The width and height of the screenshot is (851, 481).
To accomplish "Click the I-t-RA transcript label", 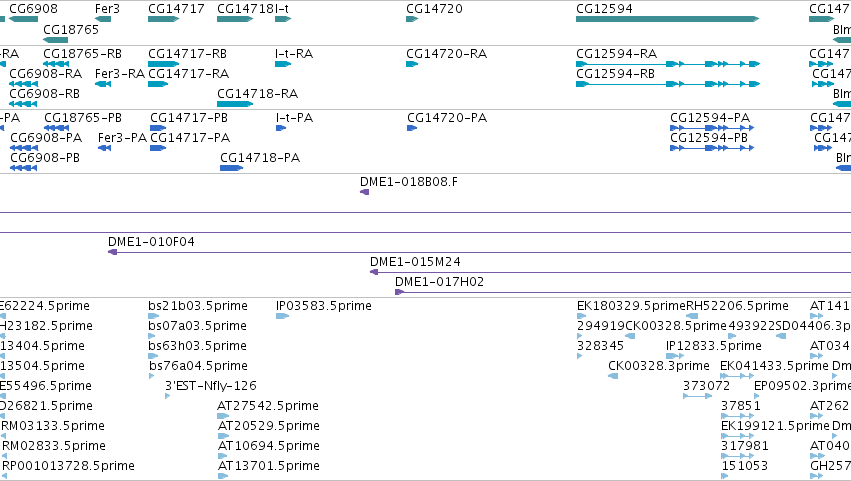I will coord(294,54).
